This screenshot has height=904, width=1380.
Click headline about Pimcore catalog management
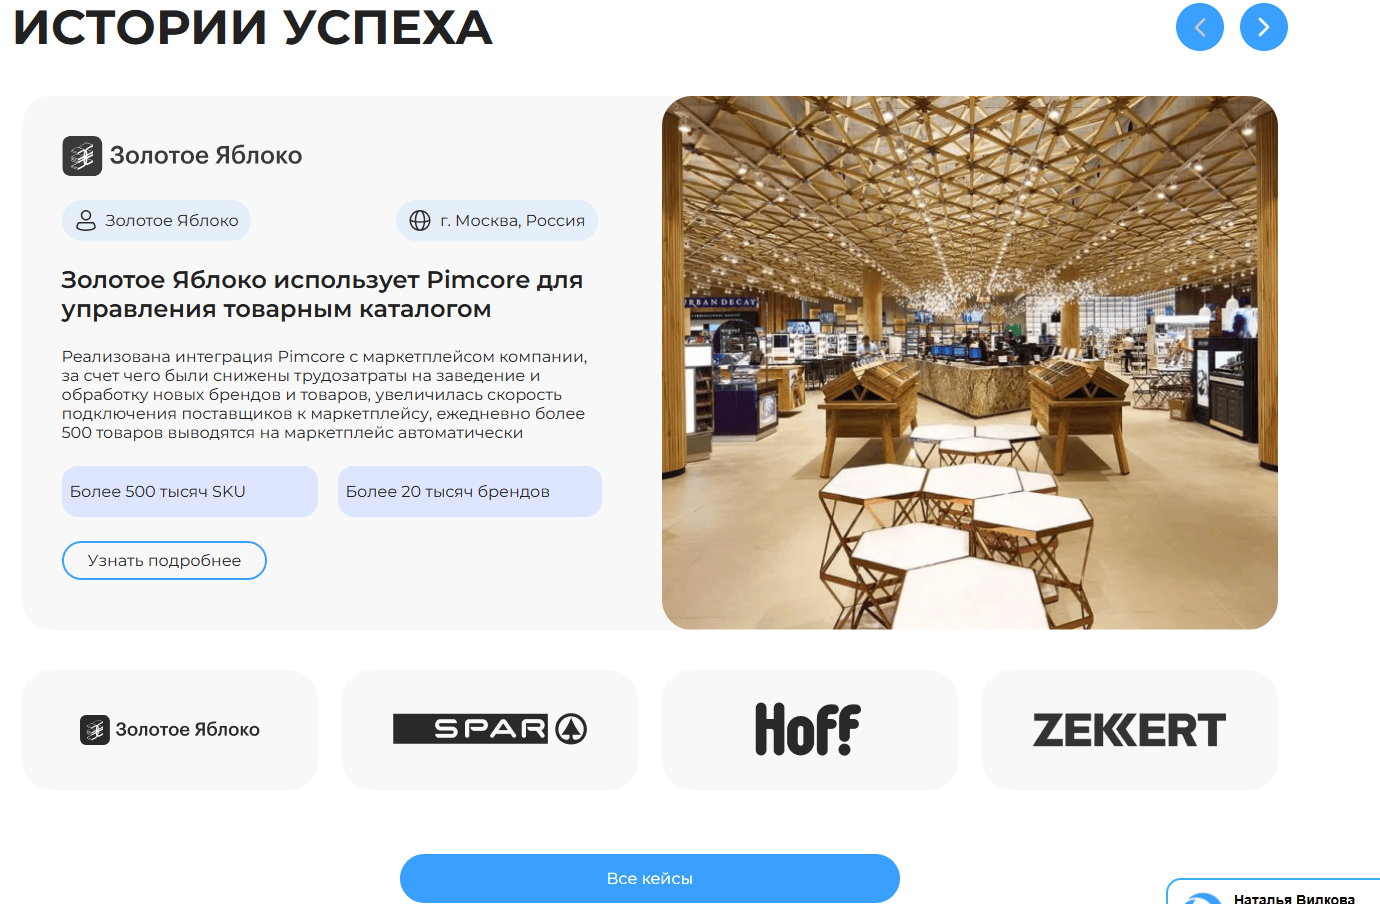pyautogui.click(x=322, y=294)
